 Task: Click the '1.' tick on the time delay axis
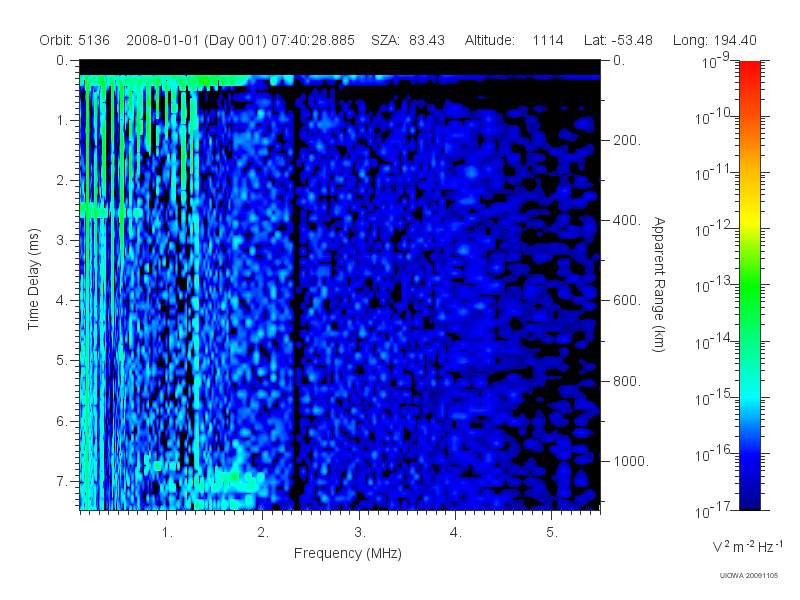coord(62,120)
